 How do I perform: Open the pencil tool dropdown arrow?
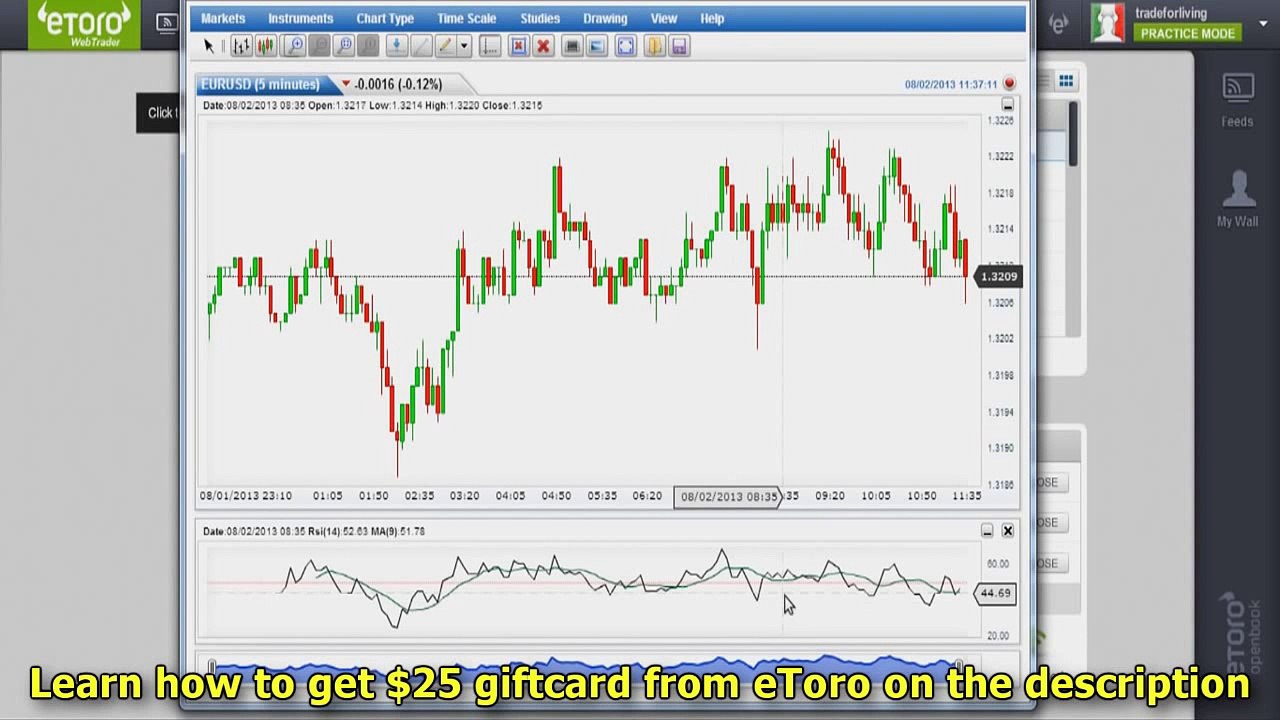(x=463, y=46)
